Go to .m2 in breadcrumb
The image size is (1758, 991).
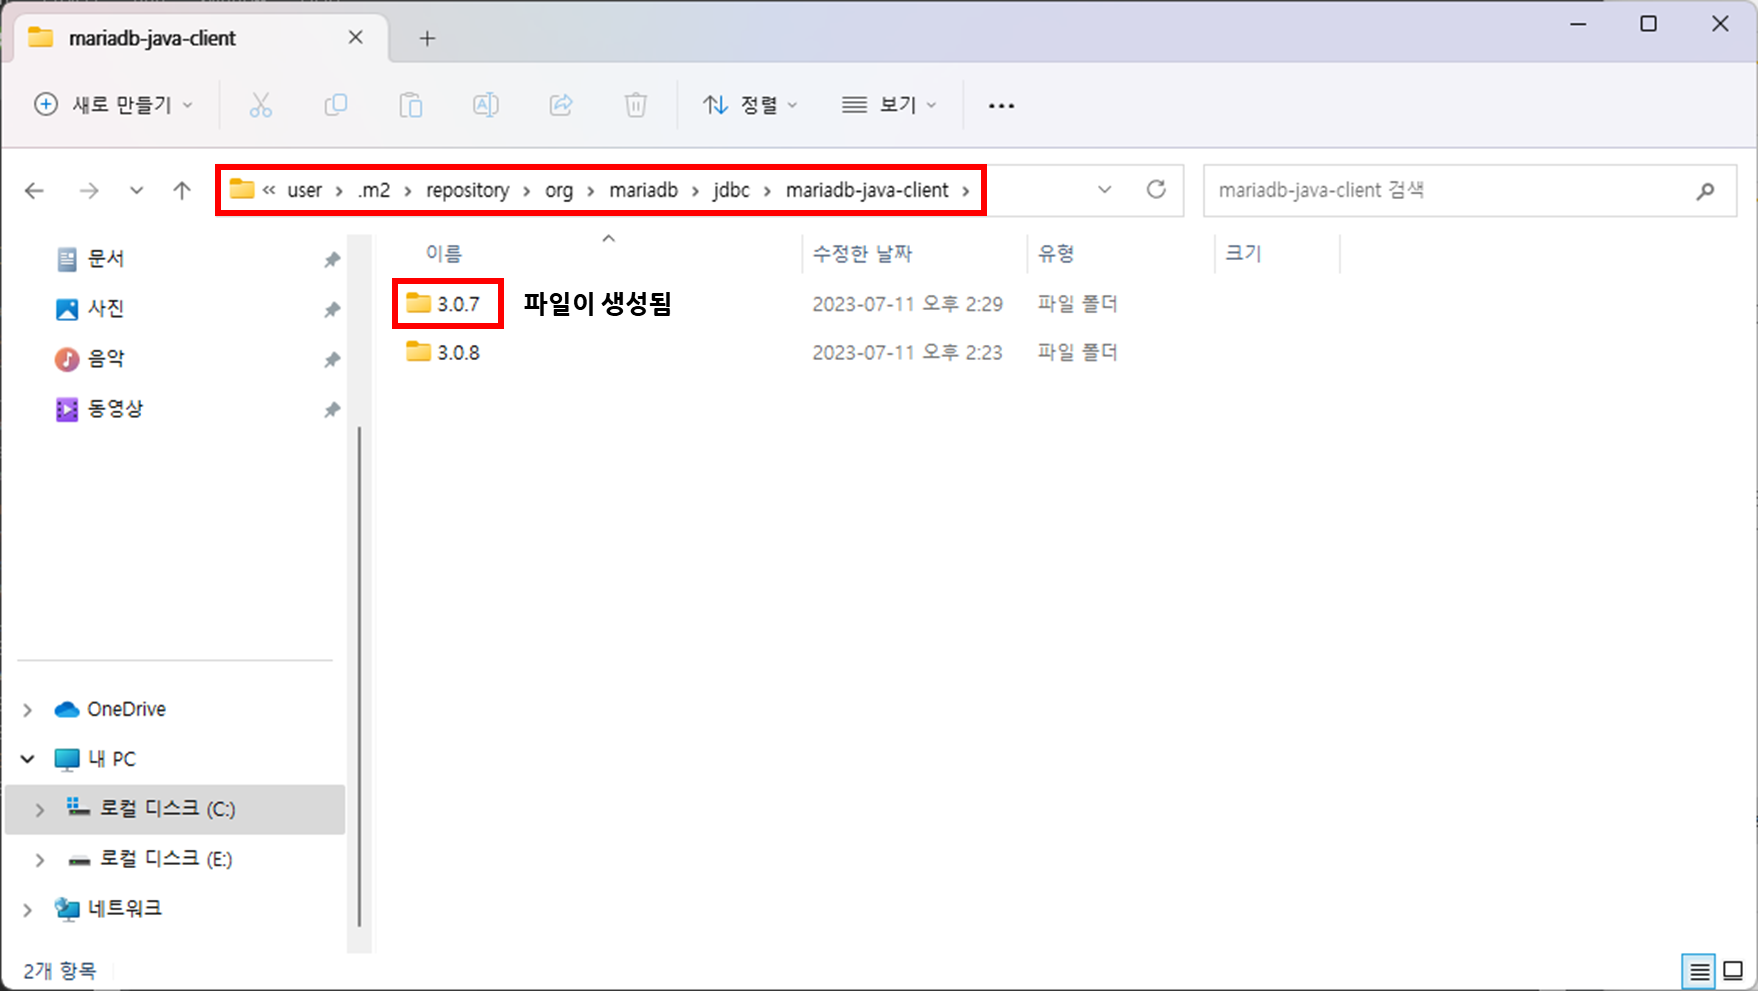(374, 190)
